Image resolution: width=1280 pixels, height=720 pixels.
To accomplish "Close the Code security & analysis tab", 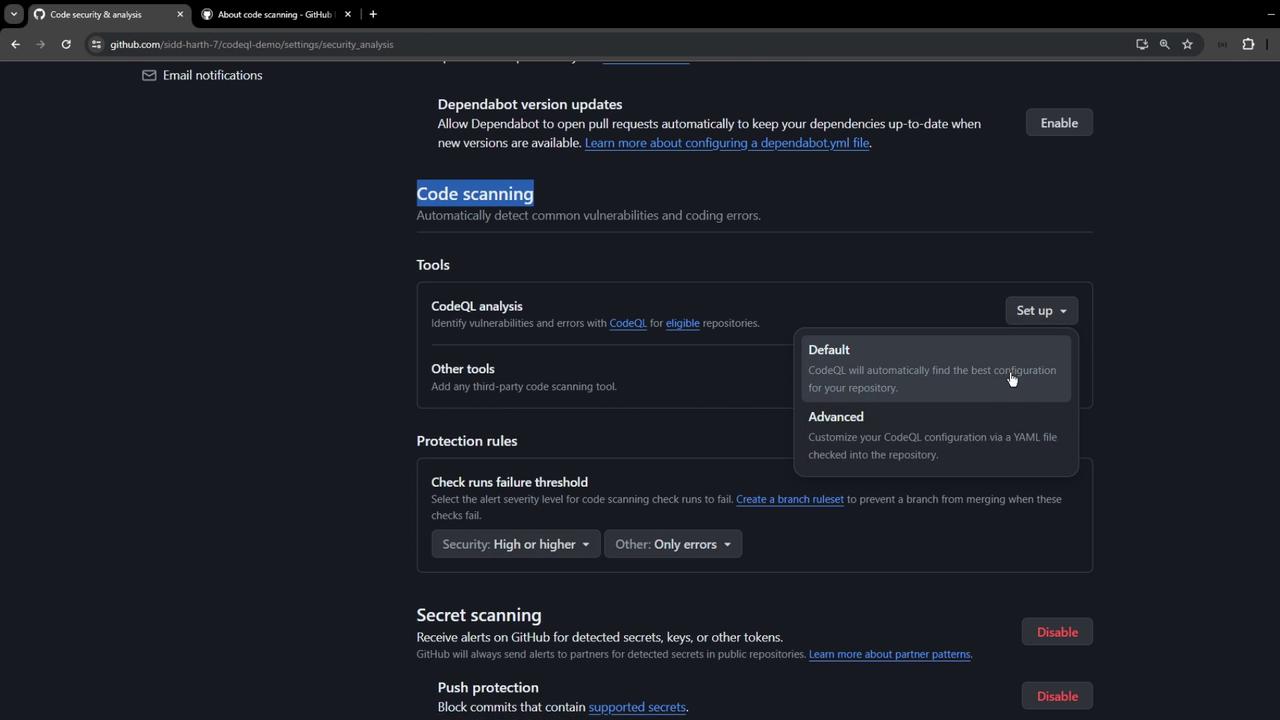I will pyautogui.click(x=180, y=14).
